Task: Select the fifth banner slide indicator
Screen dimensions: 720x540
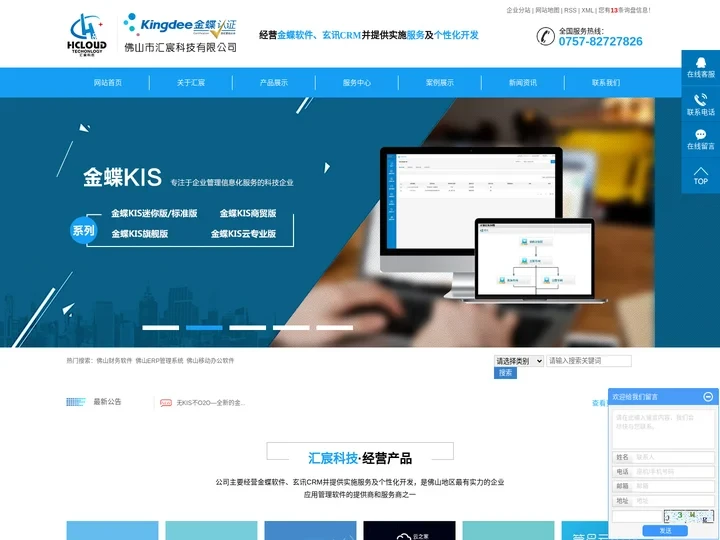Action: point(334,327)
